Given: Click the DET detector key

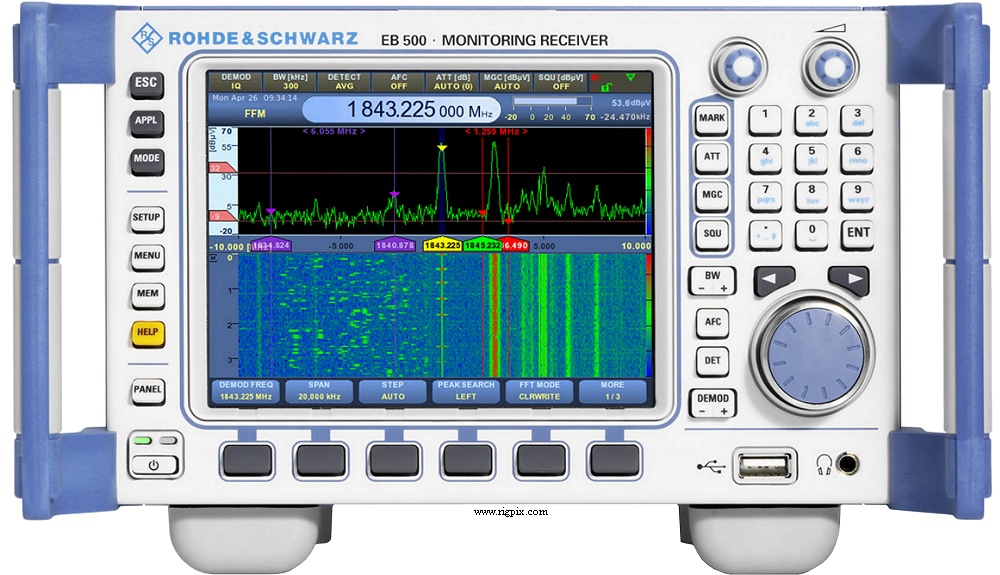Looking at the screenshot, I should (x=712, y=361).
